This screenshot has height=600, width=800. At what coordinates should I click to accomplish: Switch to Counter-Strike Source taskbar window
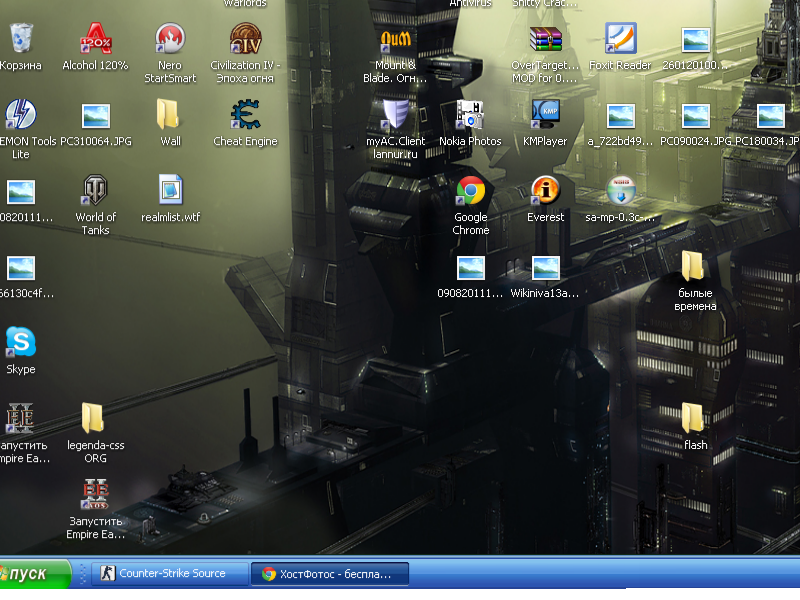click(170, 574)
